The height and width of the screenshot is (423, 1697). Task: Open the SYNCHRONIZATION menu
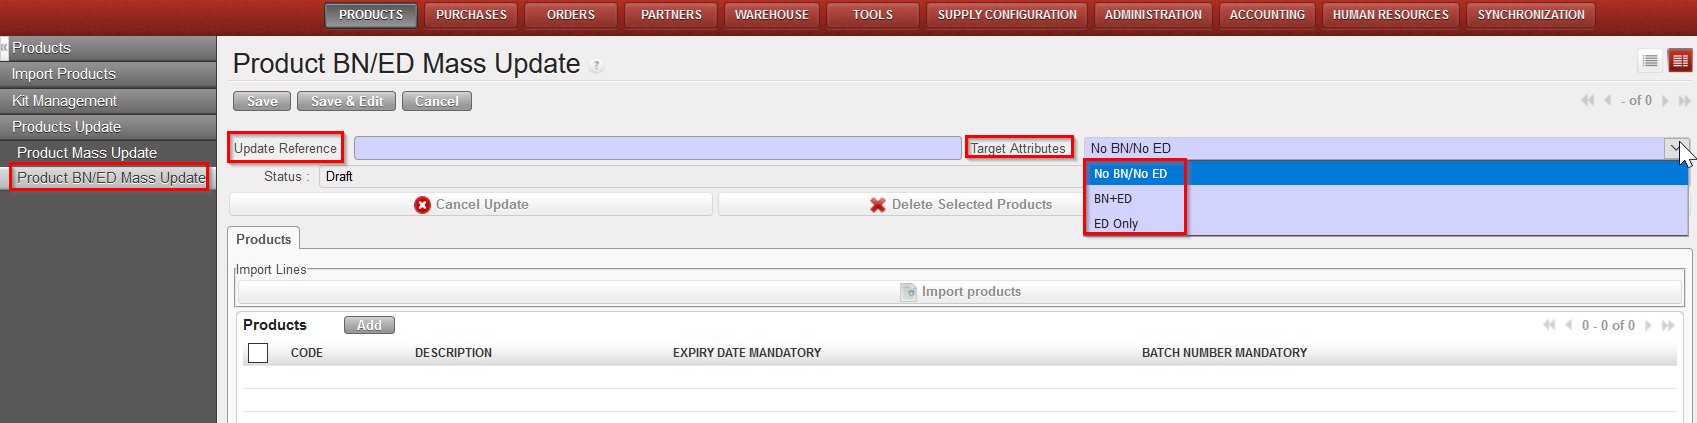(x=1531, y=15)
